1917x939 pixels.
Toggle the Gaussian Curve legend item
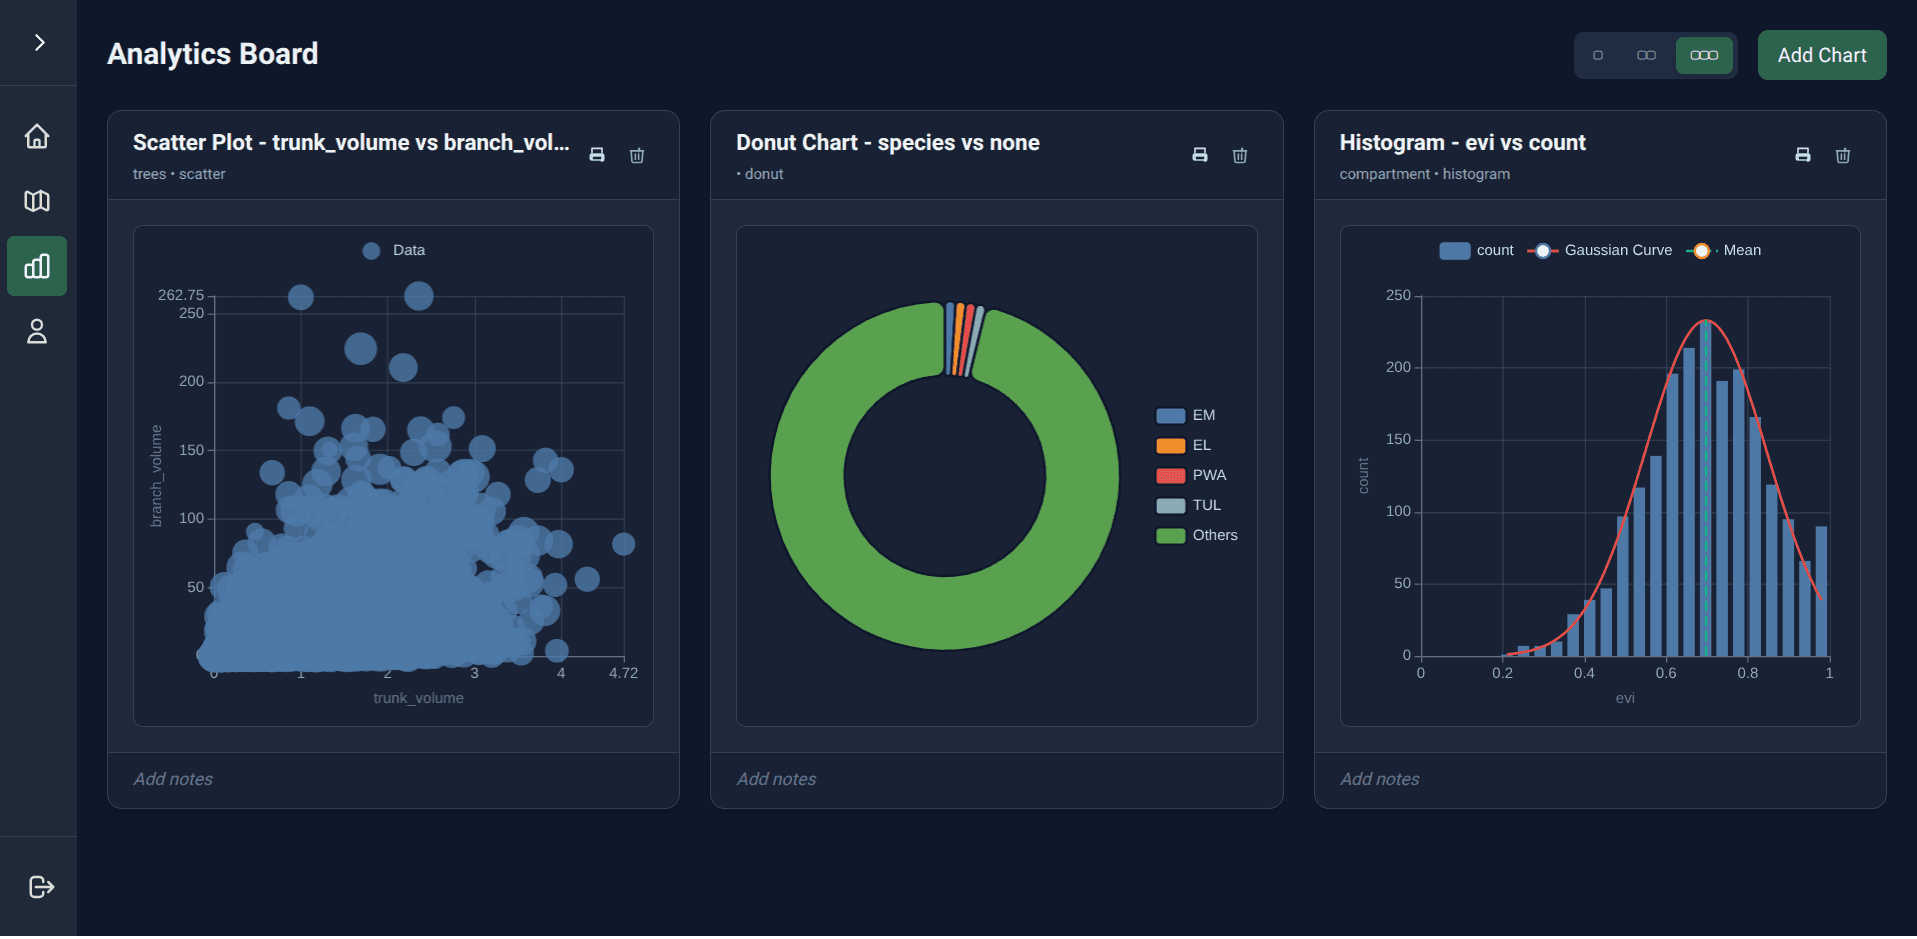point(1600,250)
